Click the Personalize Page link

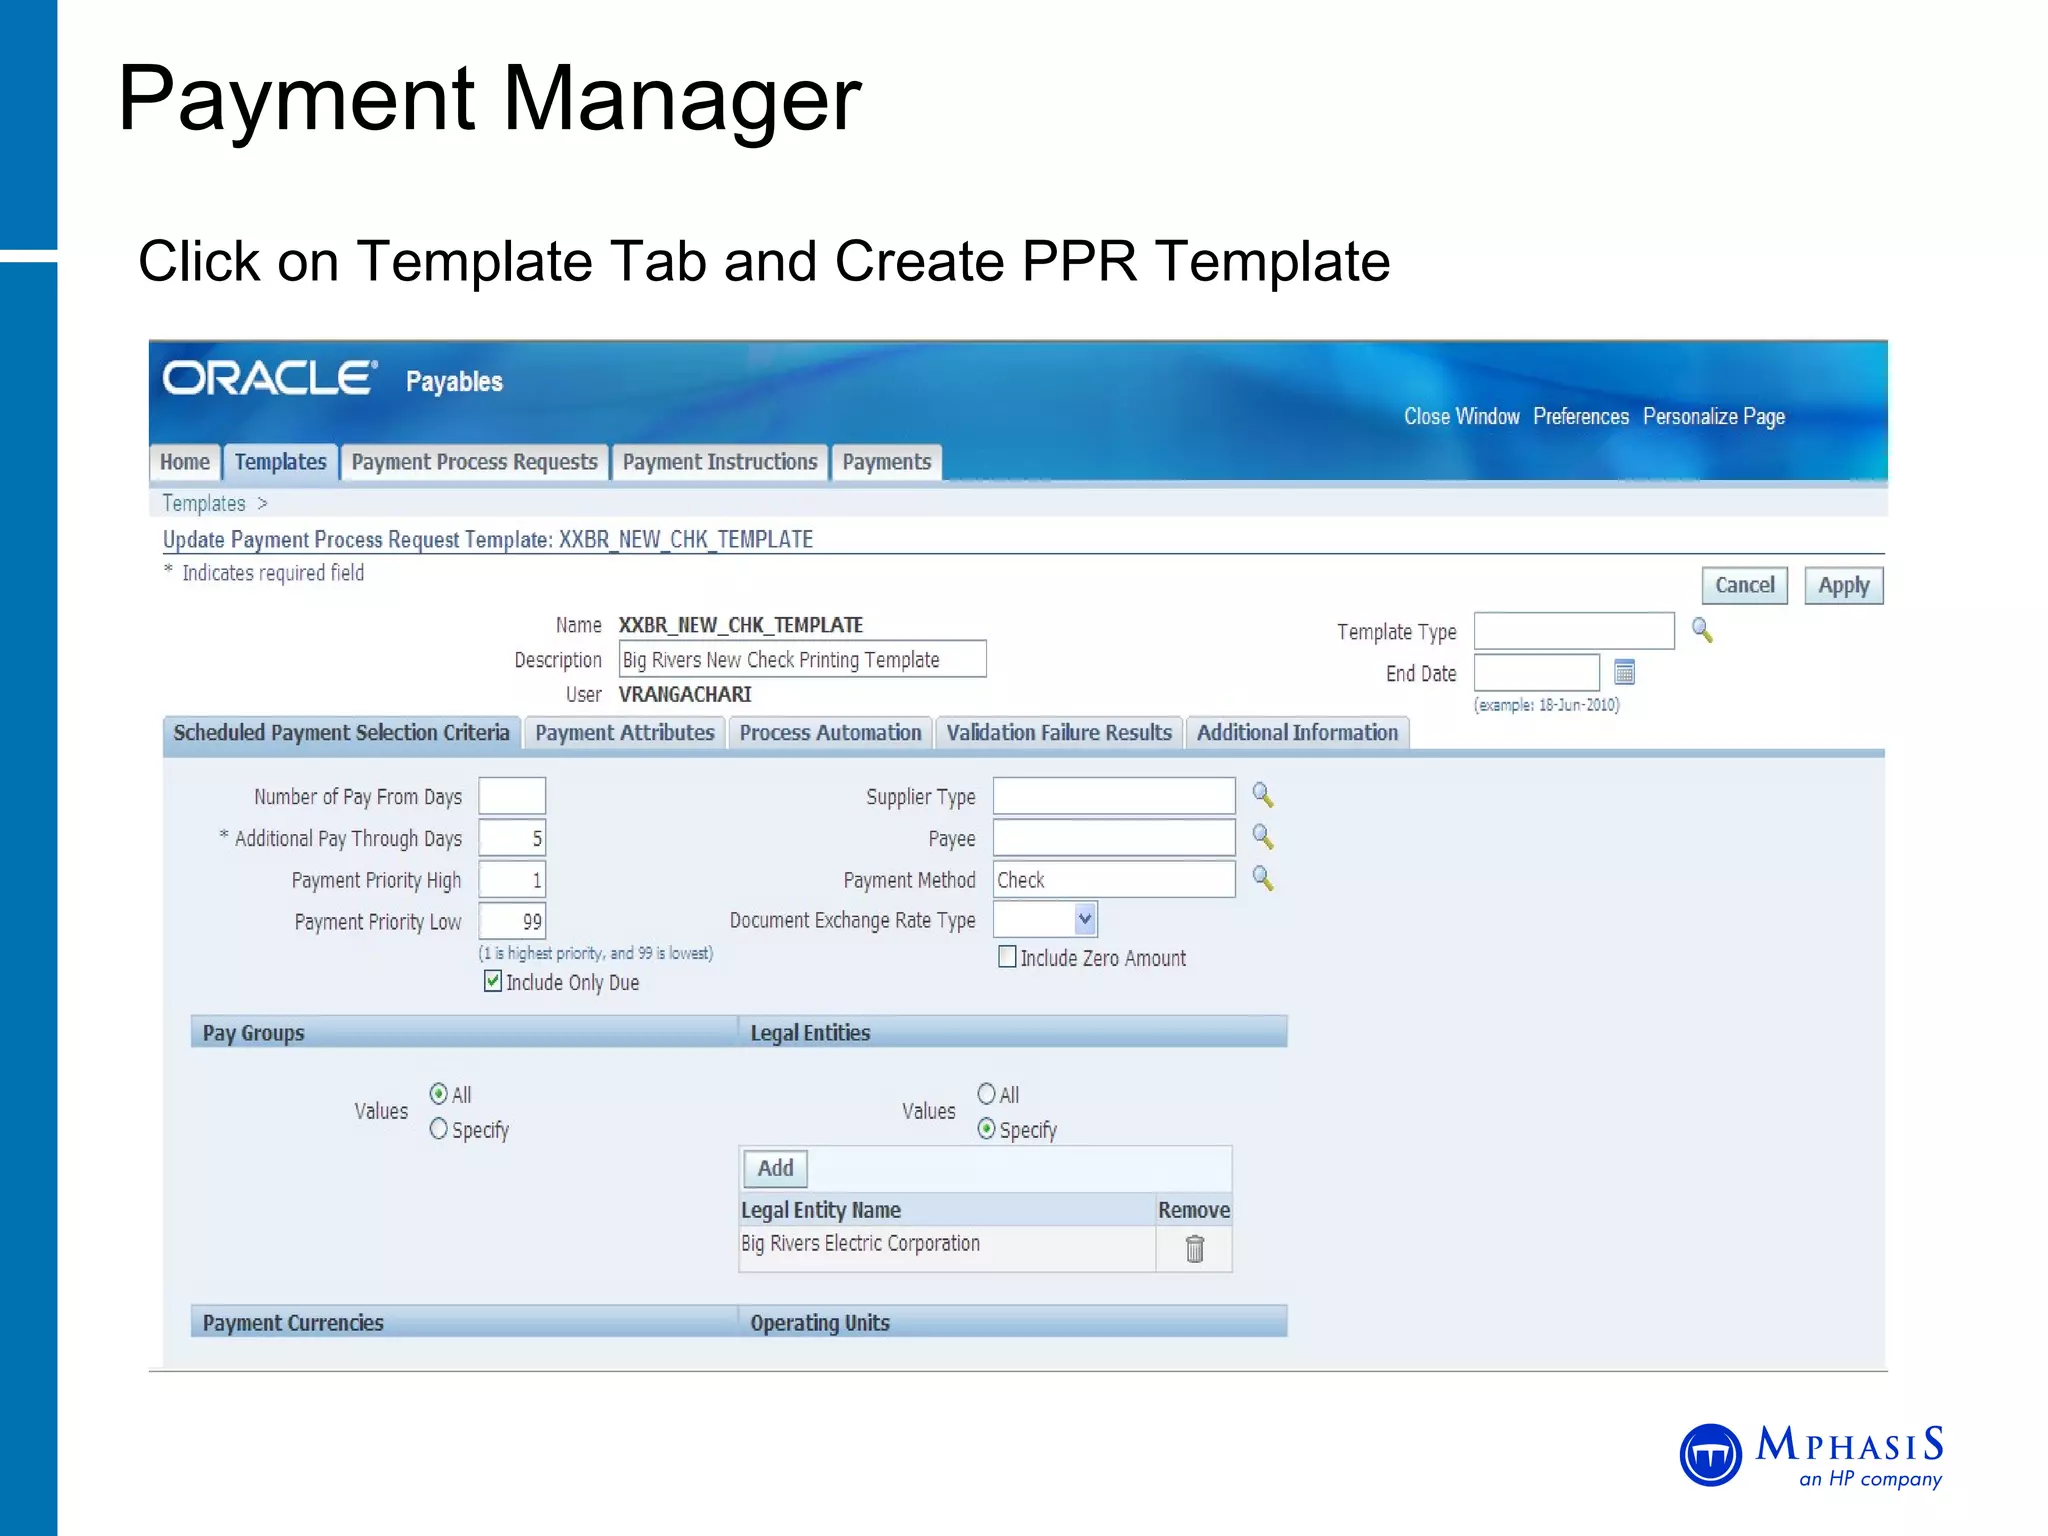tap(1714, 417)
